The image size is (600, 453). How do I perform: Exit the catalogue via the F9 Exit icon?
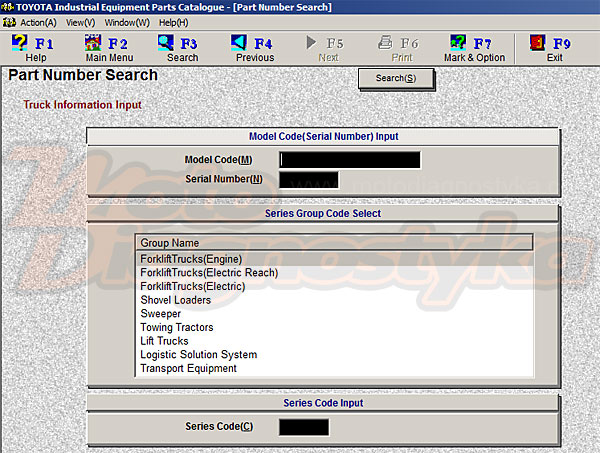538,42
